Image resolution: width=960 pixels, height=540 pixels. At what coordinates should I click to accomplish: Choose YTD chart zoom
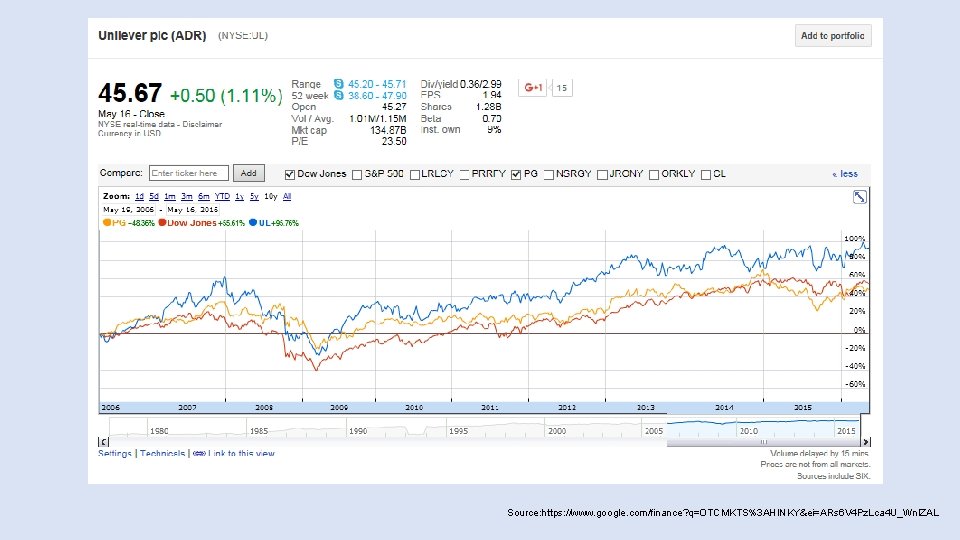point(222,197)
